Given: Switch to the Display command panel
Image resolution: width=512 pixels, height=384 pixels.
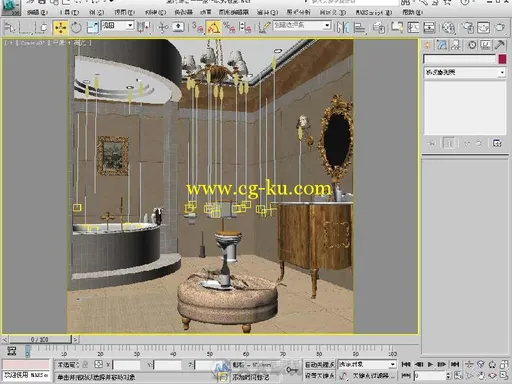Looking at the screenshot, I should tap(486, 45).
